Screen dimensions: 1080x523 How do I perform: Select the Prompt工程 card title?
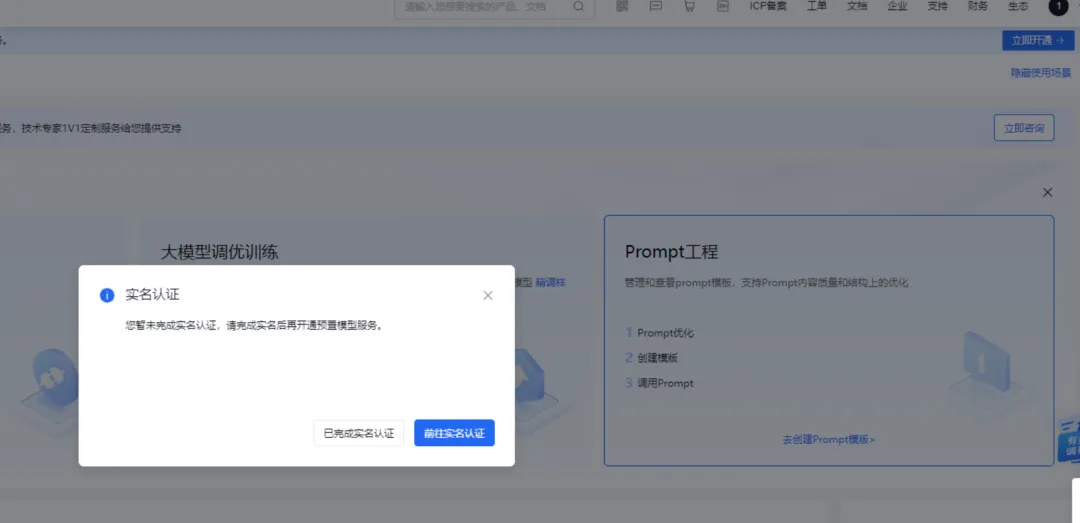[672, 252]
